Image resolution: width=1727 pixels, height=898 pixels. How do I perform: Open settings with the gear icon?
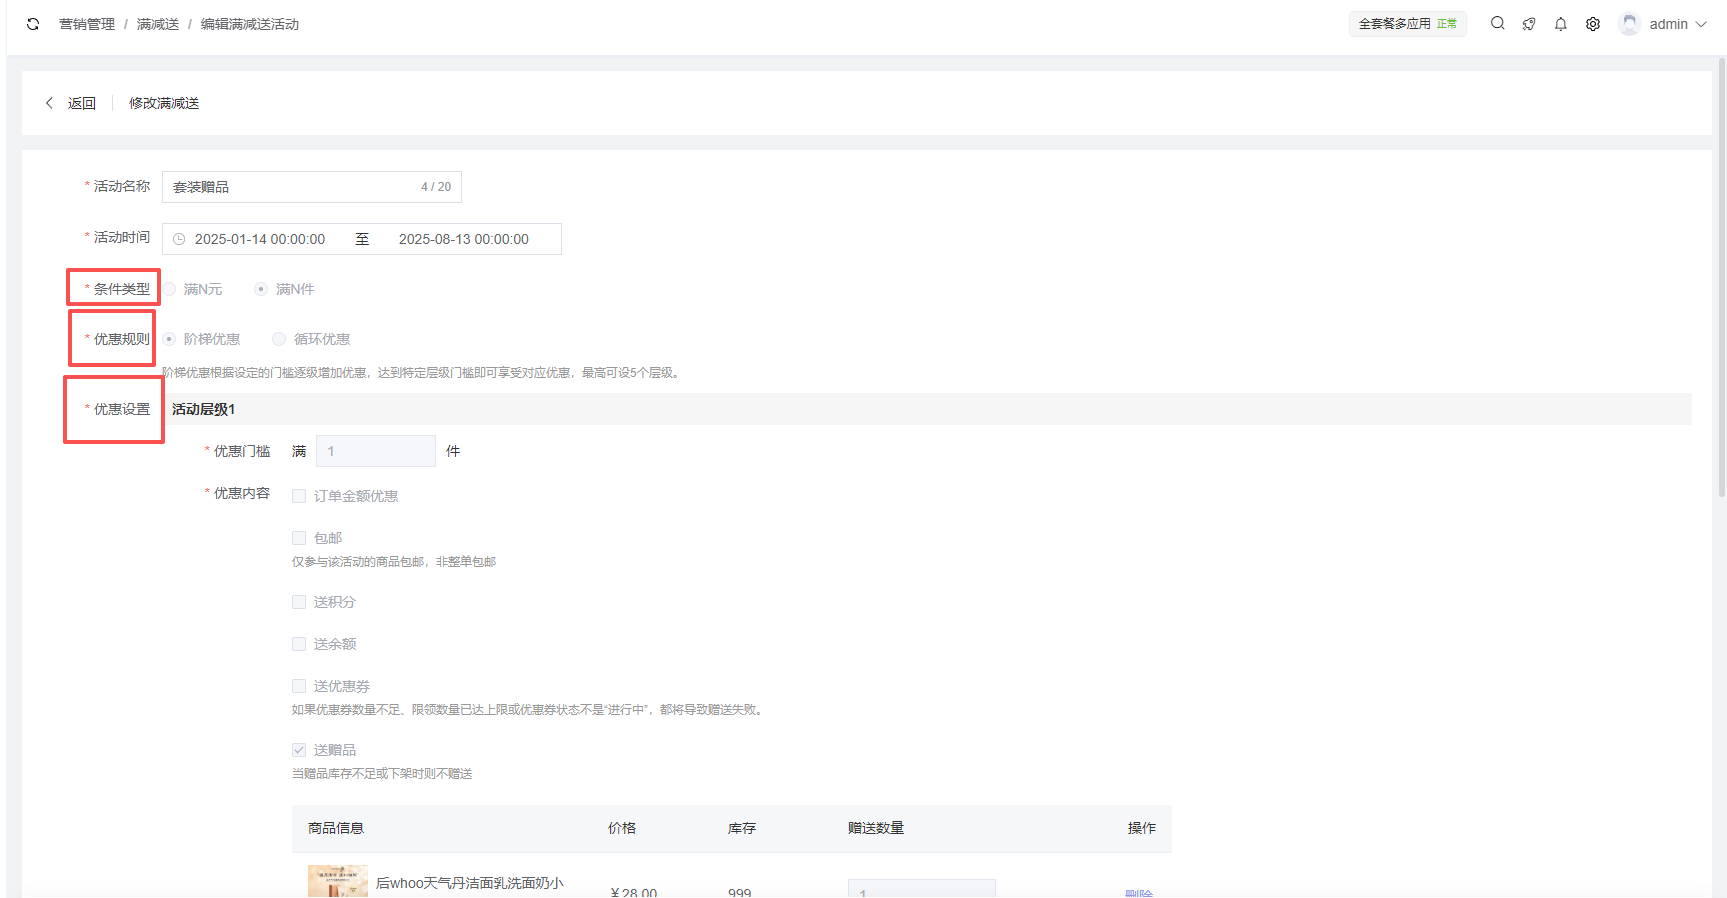pos(1593,24)
